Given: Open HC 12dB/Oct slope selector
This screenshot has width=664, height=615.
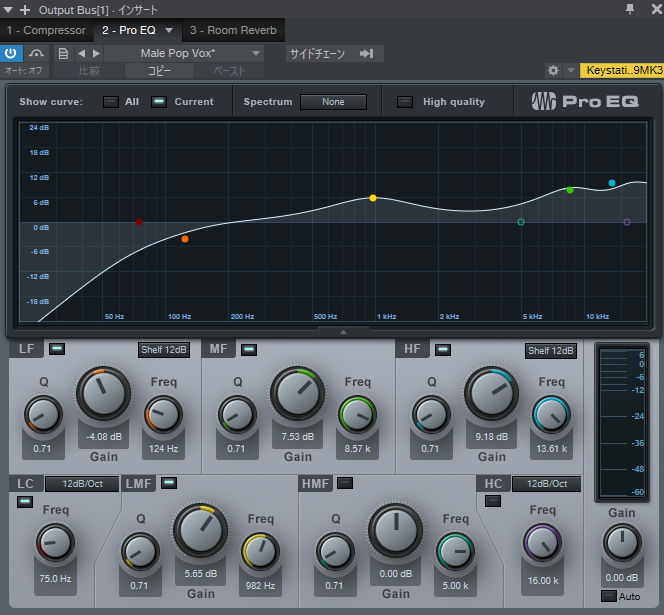Looking at the screenshot, I should pyautogui.click(x=546, y=484).
